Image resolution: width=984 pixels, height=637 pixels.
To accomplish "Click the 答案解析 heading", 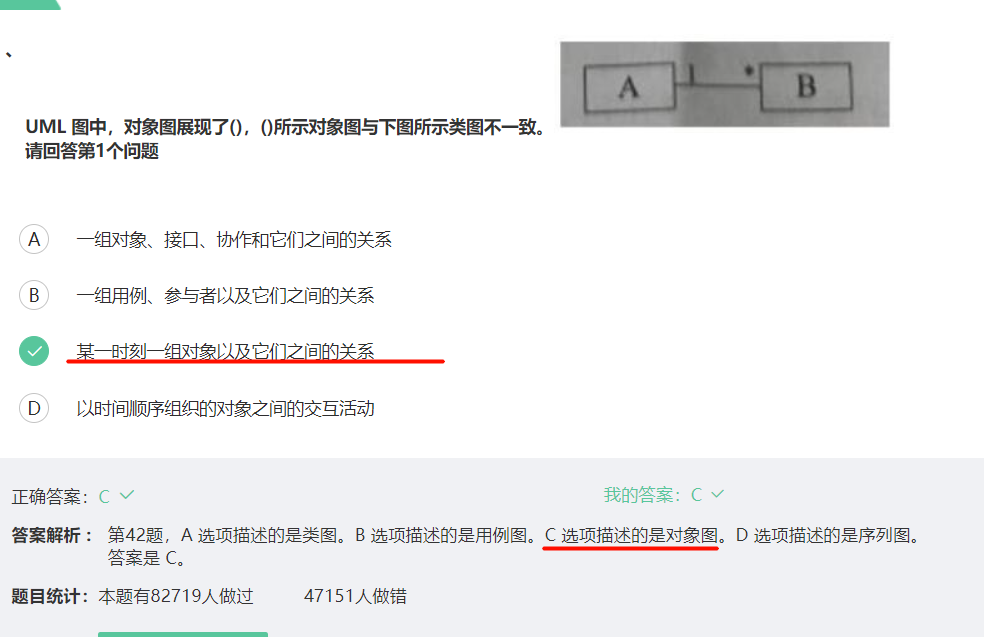I will (x=52, y=535).
